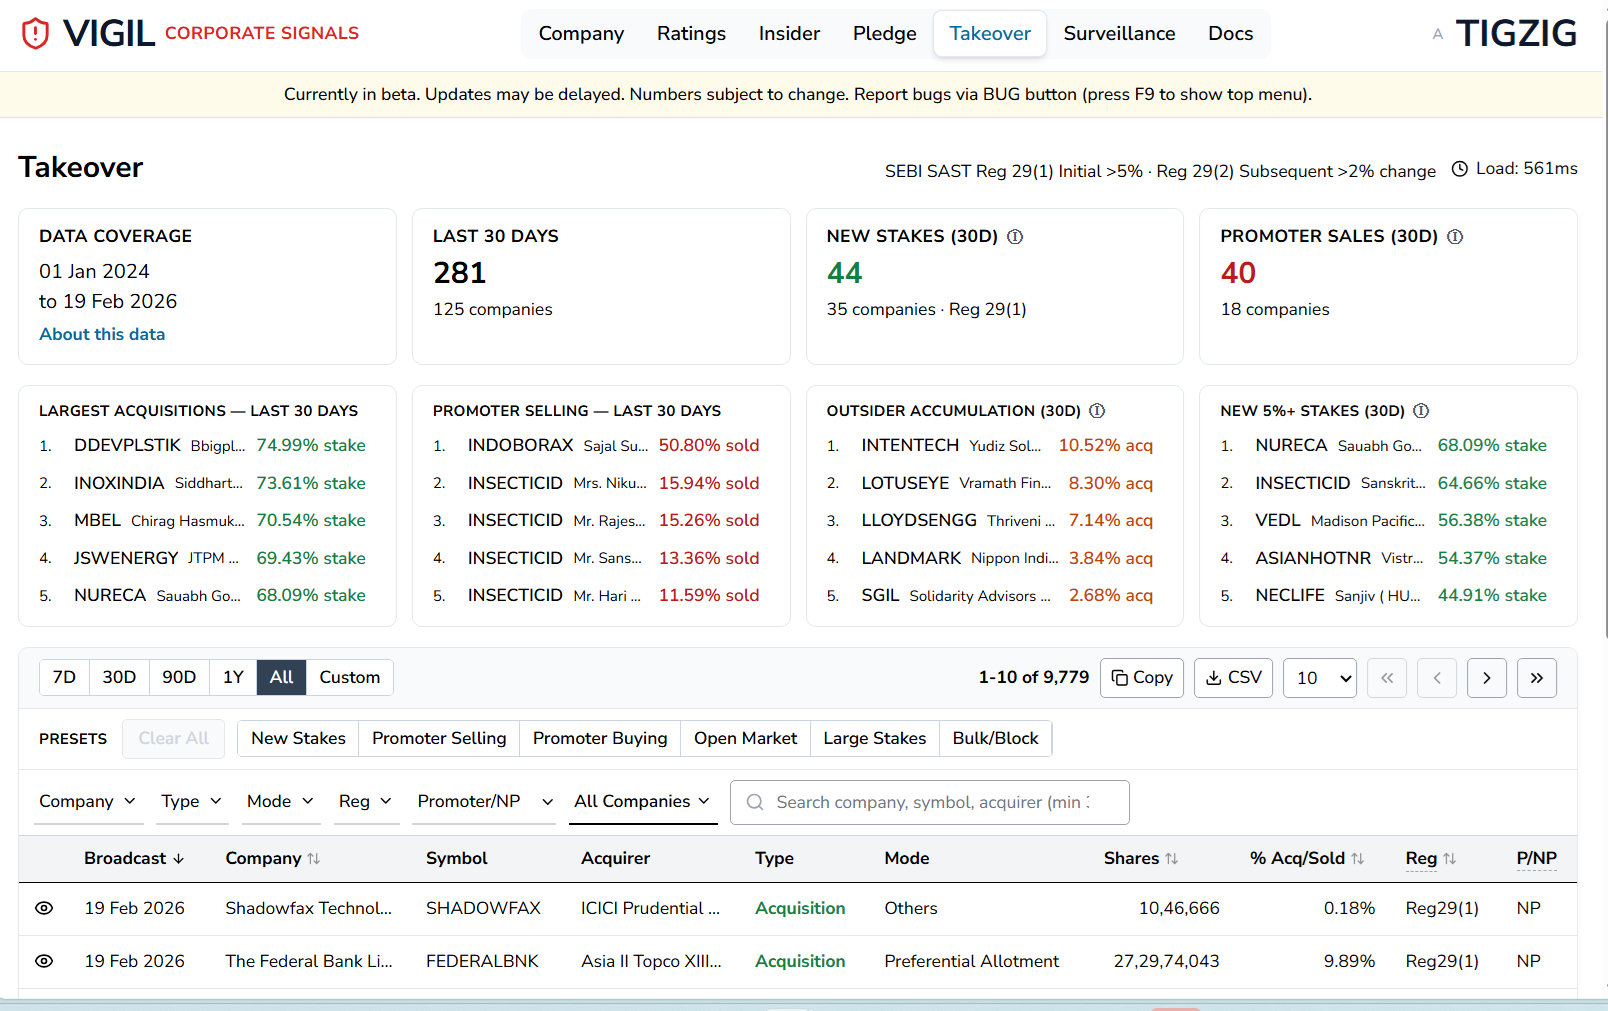Click the VIGIL shield logo icon

(36, 34)
